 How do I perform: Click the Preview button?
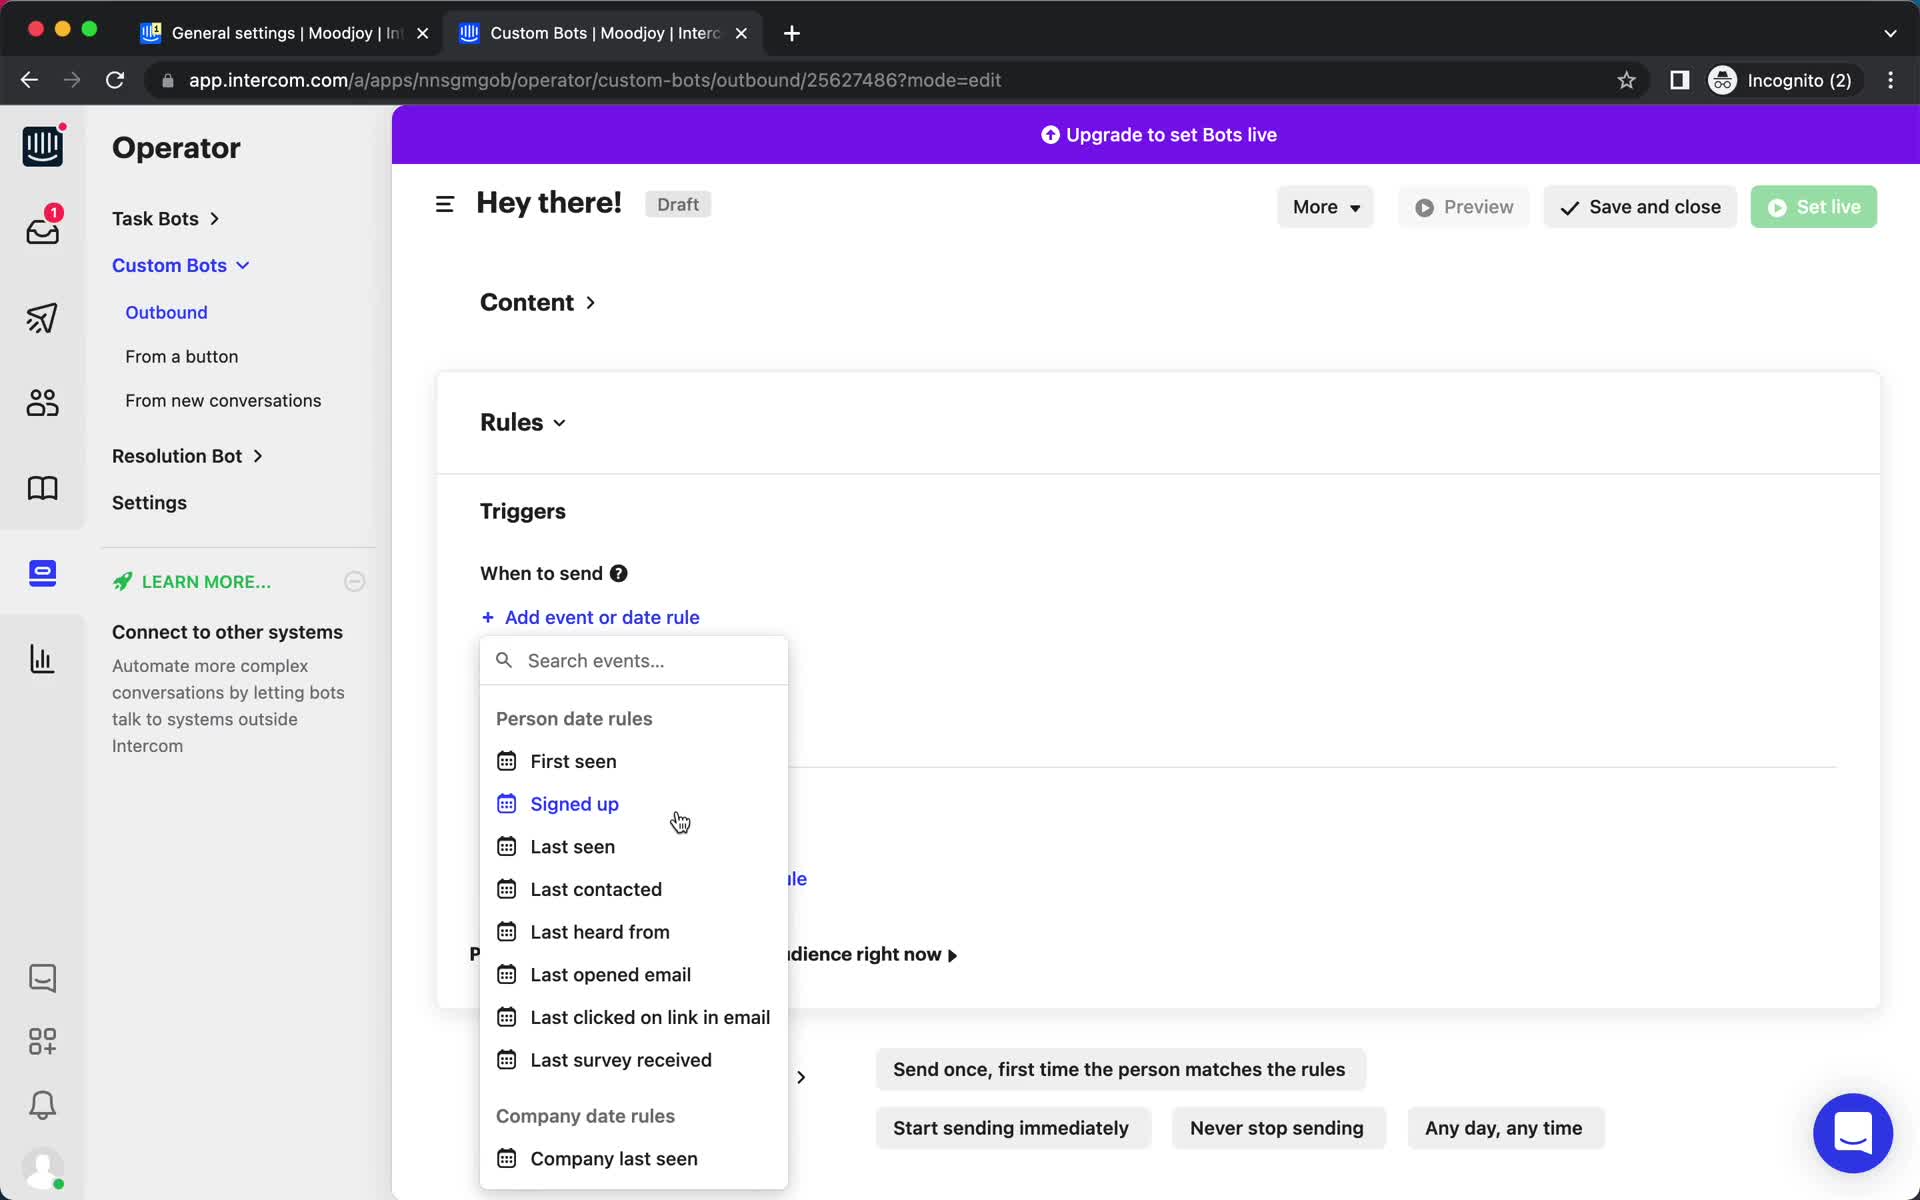click(1464, 206)
